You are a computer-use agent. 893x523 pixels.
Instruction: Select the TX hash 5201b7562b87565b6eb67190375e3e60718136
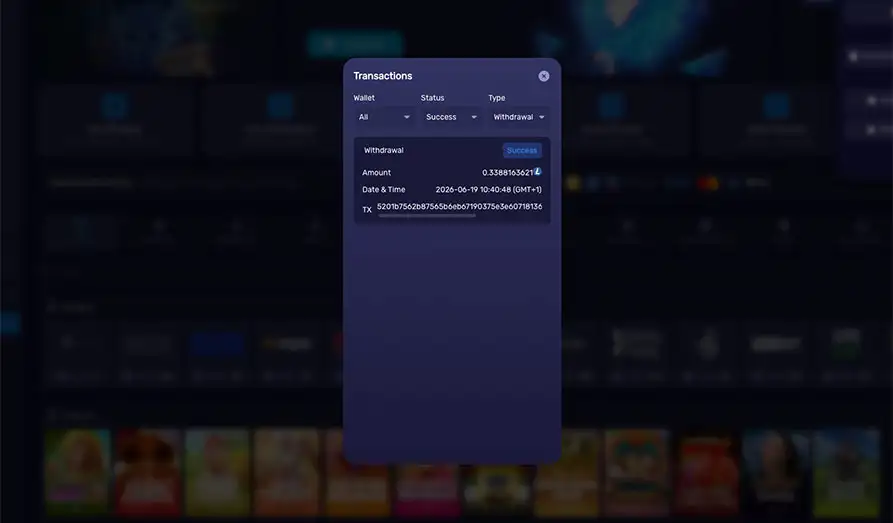[x=460, y=206]
